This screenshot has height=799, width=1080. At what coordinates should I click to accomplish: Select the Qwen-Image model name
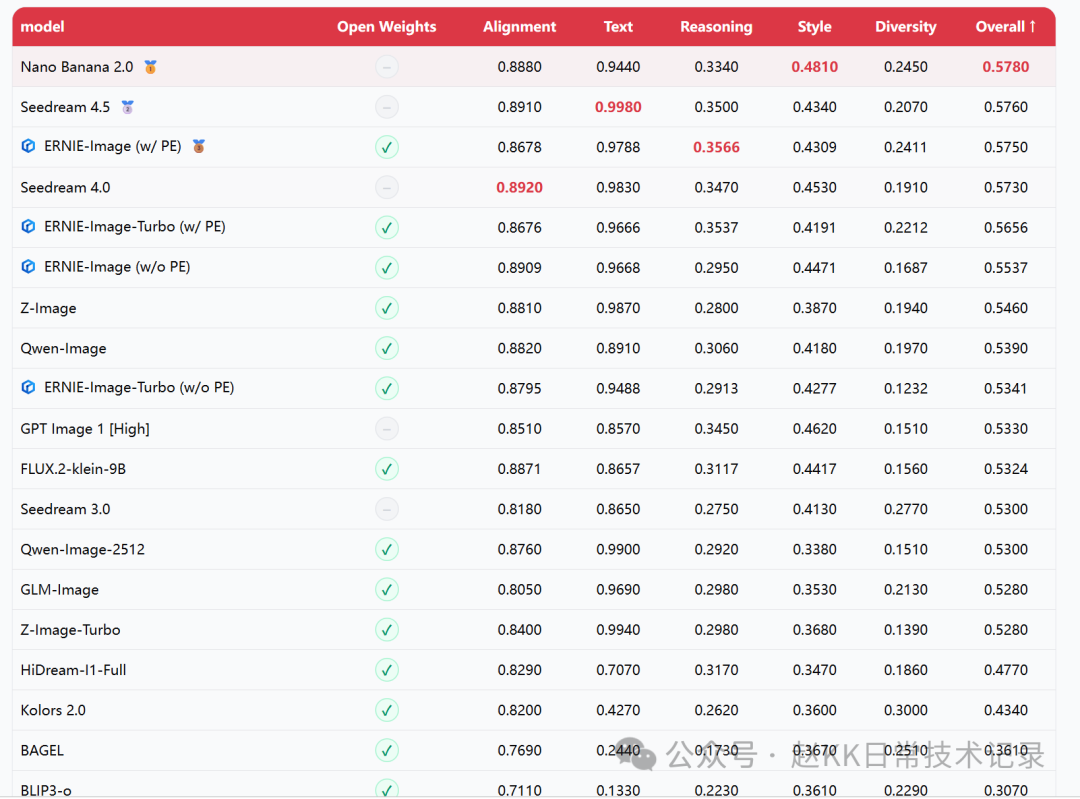(x=63, y=349)
